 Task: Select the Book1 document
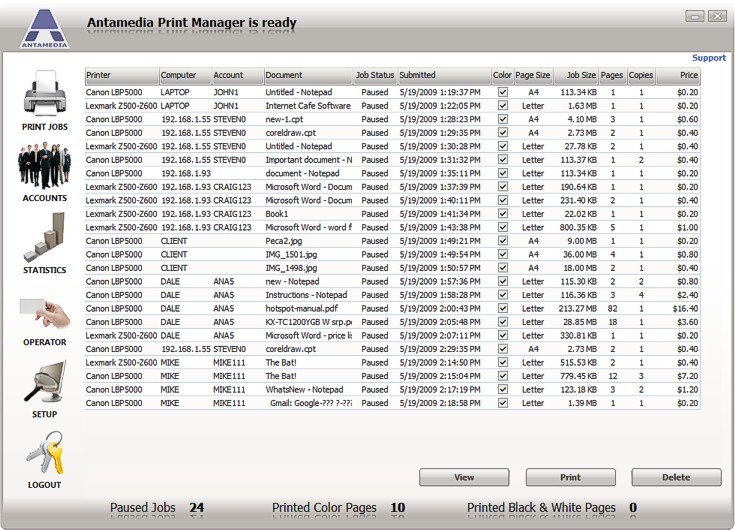click(277, 214)
